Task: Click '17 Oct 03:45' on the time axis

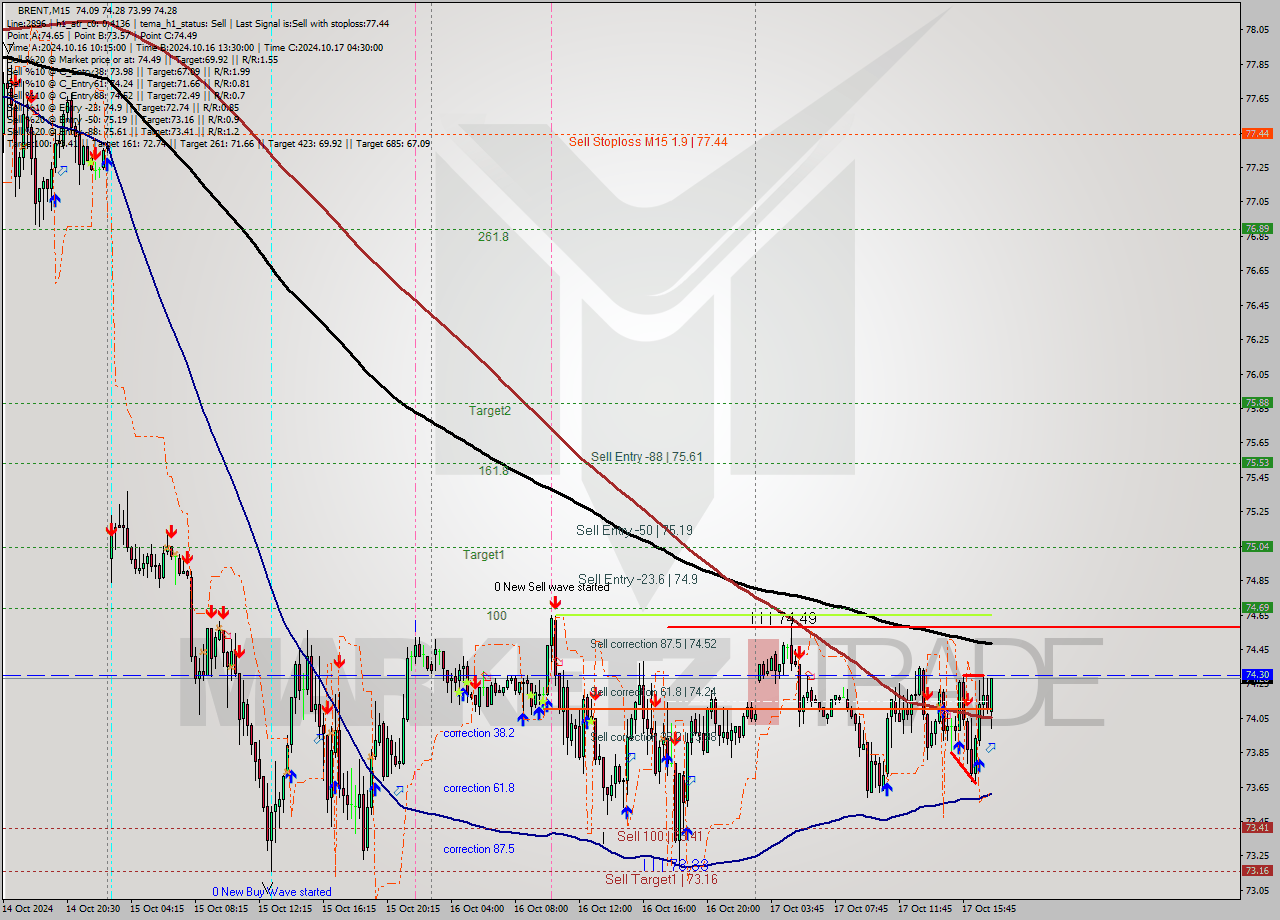Action: [797, 909]
